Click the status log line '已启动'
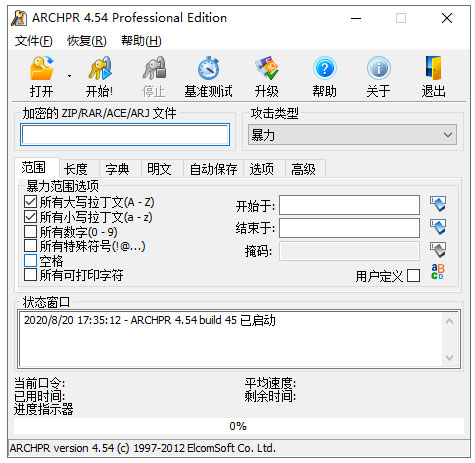 pyautogui.click(x=150, y=320)
